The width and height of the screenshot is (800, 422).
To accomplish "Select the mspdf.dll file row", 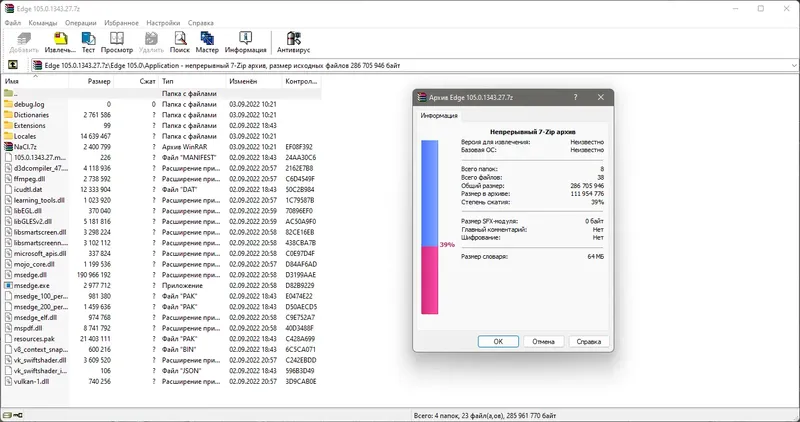I will tap(161, 328).
